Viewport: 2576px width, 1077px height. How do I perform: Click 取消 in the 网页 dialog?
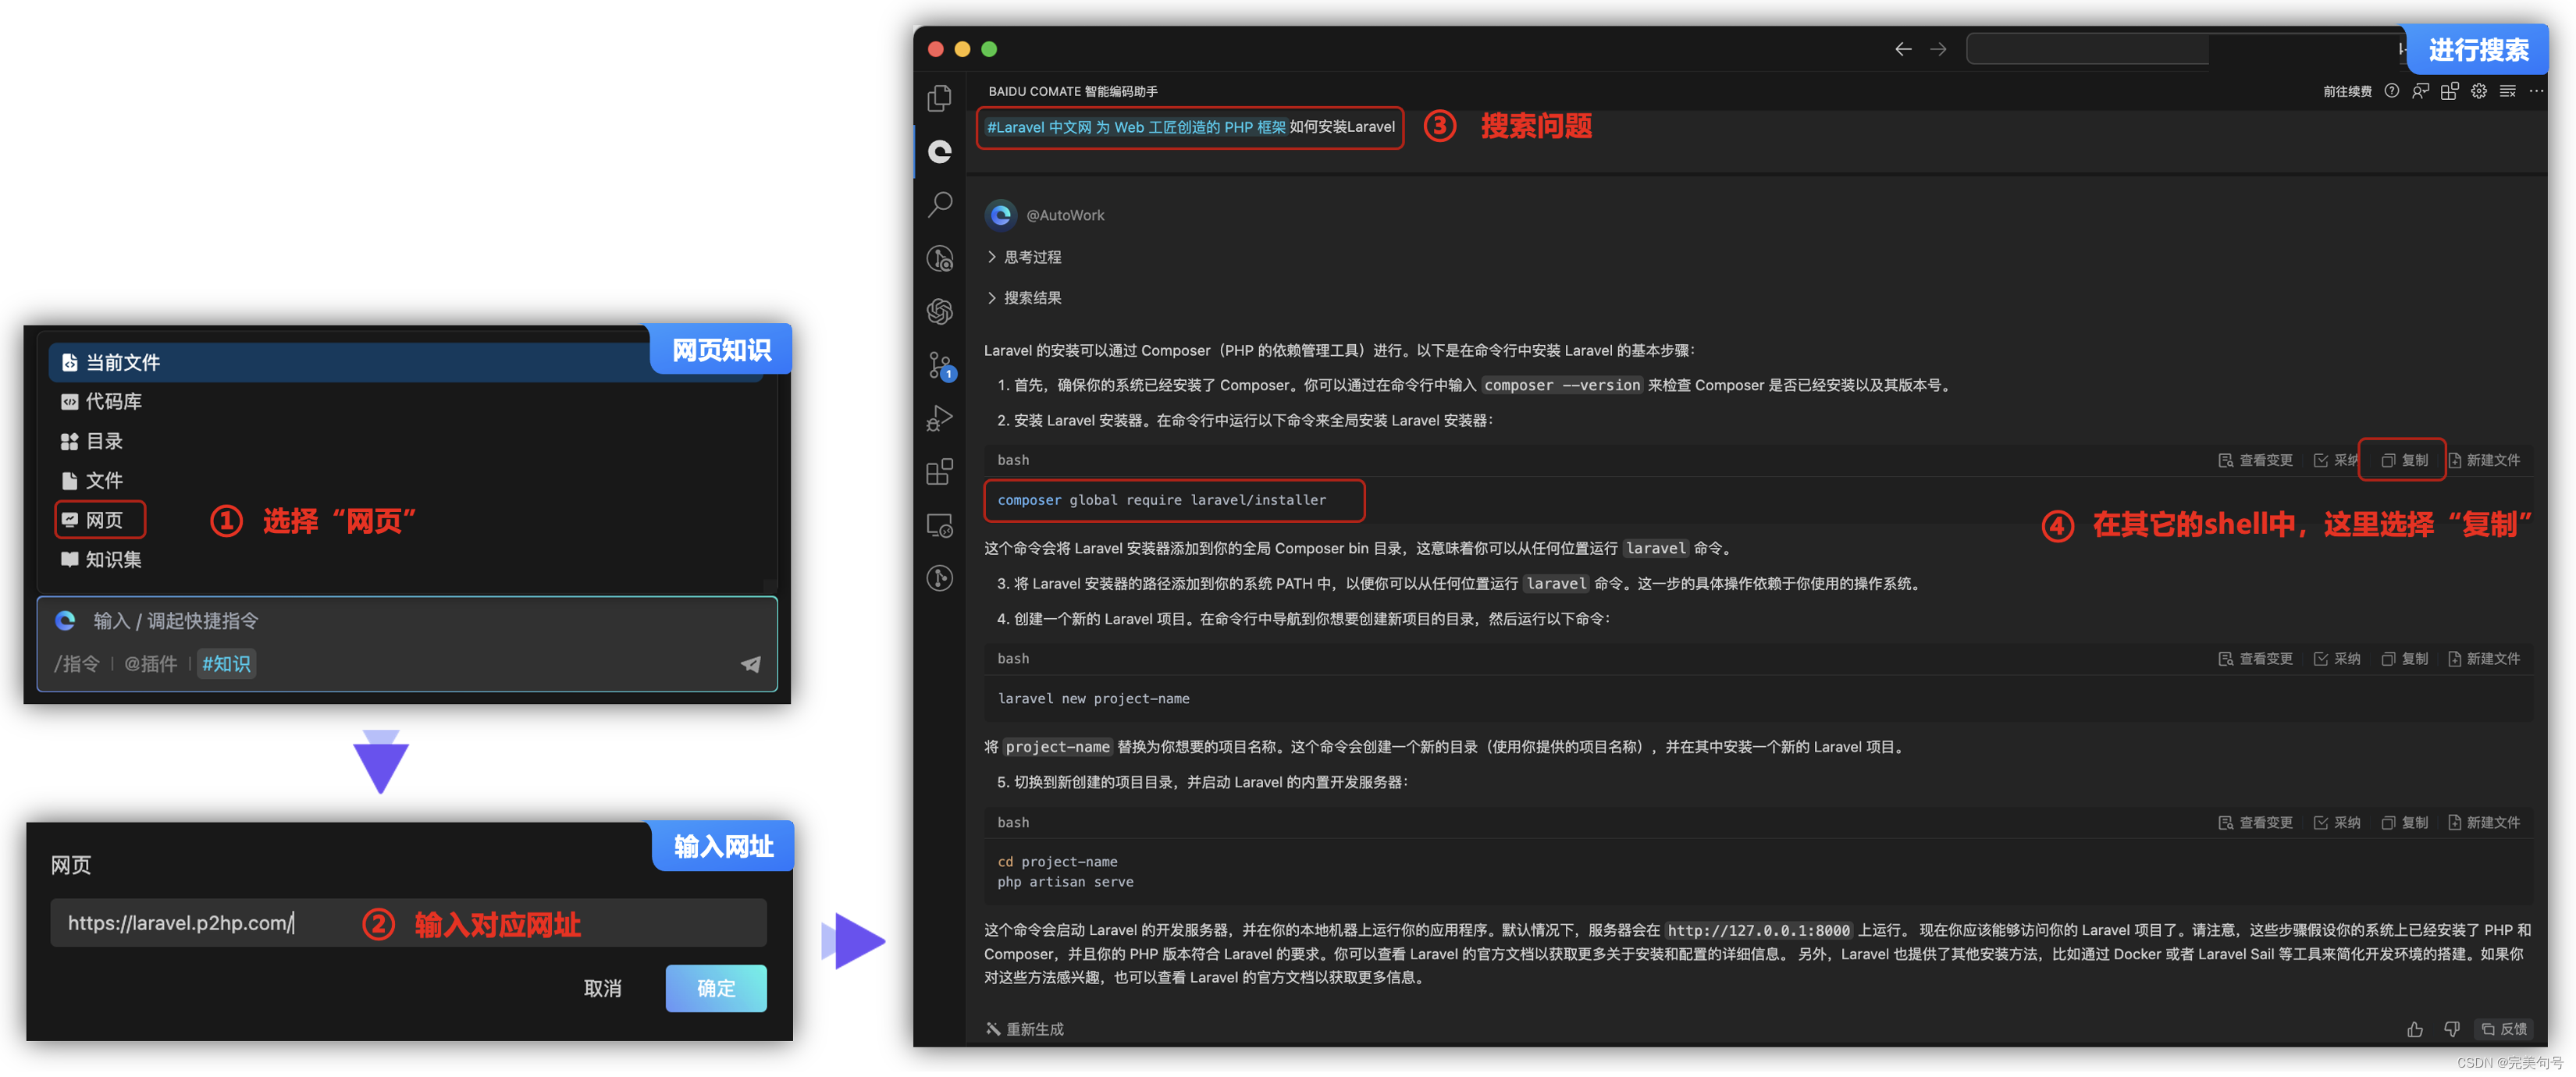coord(602,988)
